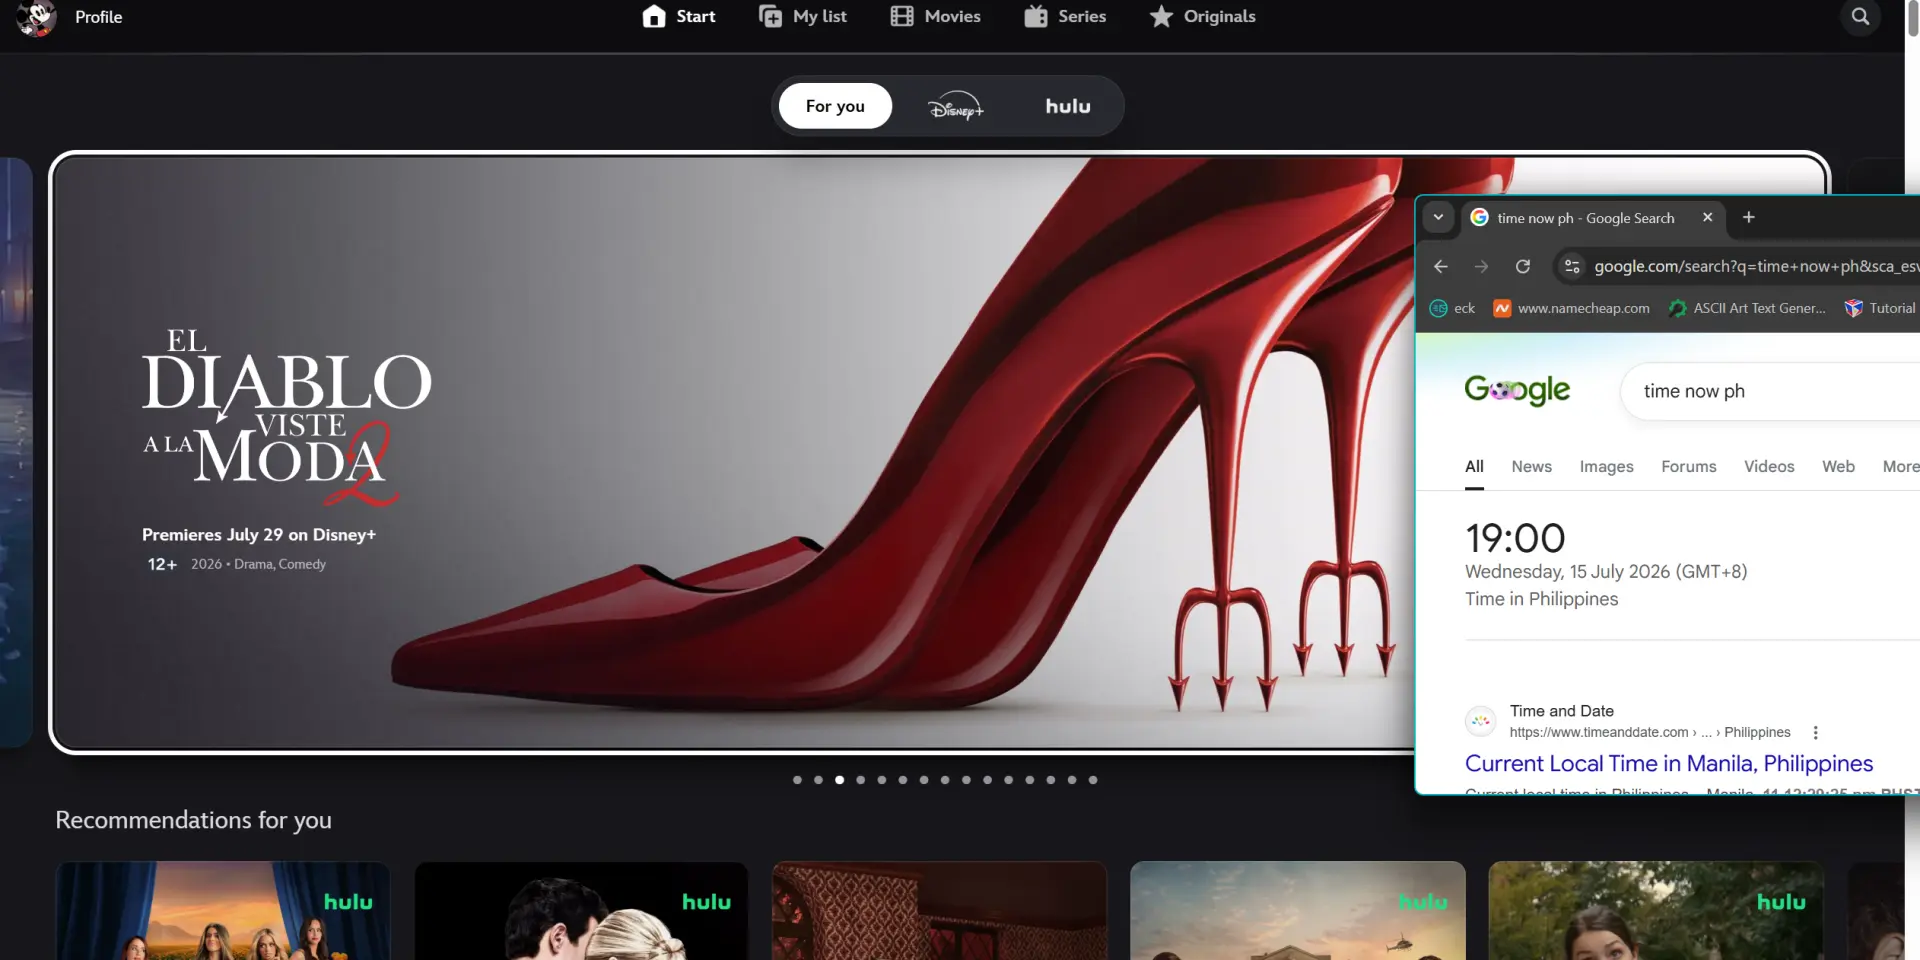Browse the Movies section
Image resolution: width=1920 pixels, height=960 pixels.
[936, 17]
